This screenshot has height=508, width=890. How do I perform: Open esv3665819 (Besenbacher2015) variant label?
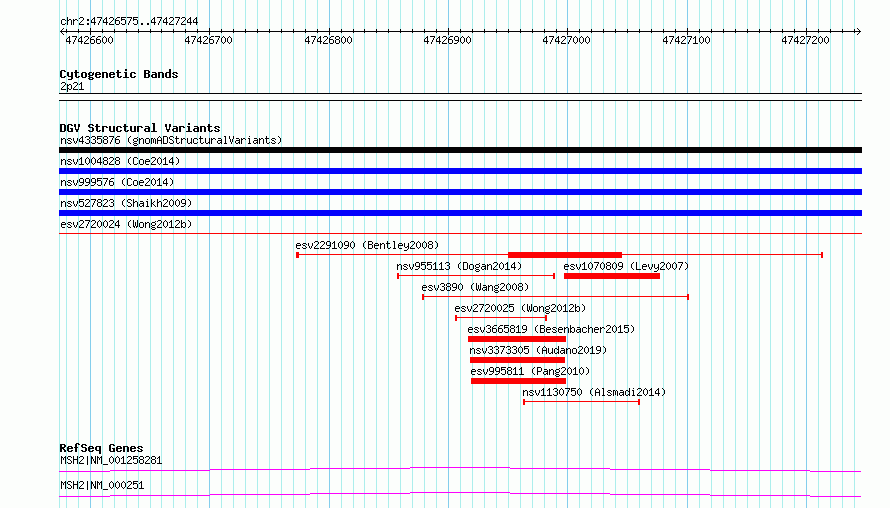(x=551, y=329)
